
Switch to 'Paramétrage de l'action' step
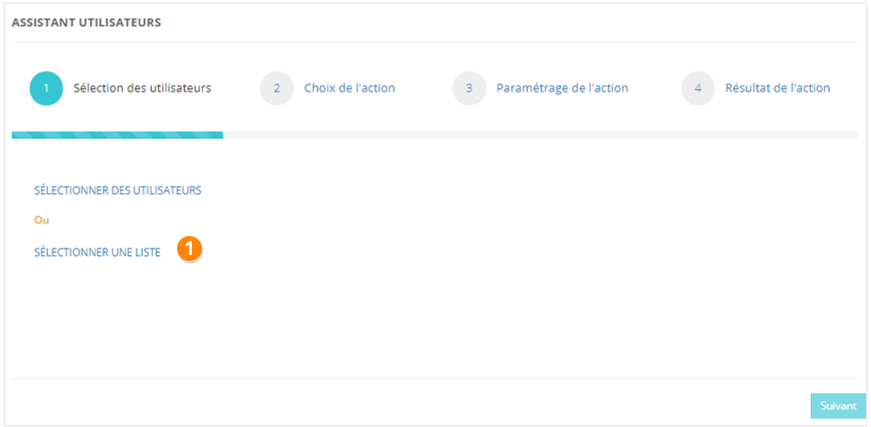(562, 88)
